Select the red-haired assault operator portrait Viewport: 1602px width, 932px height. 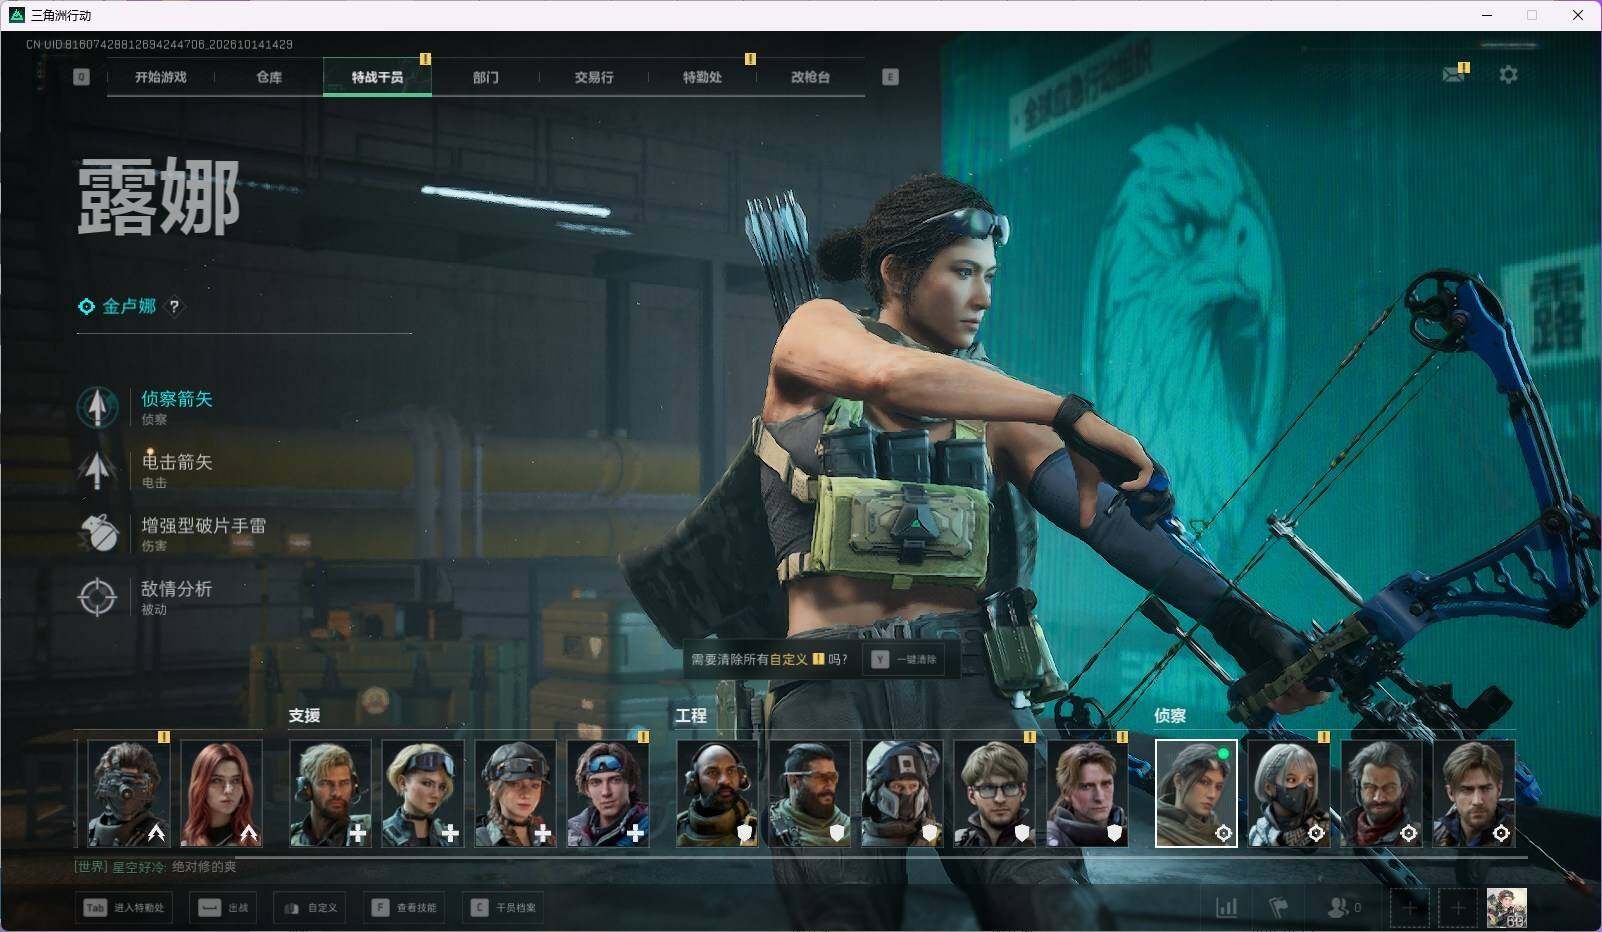tap(221, 794)
